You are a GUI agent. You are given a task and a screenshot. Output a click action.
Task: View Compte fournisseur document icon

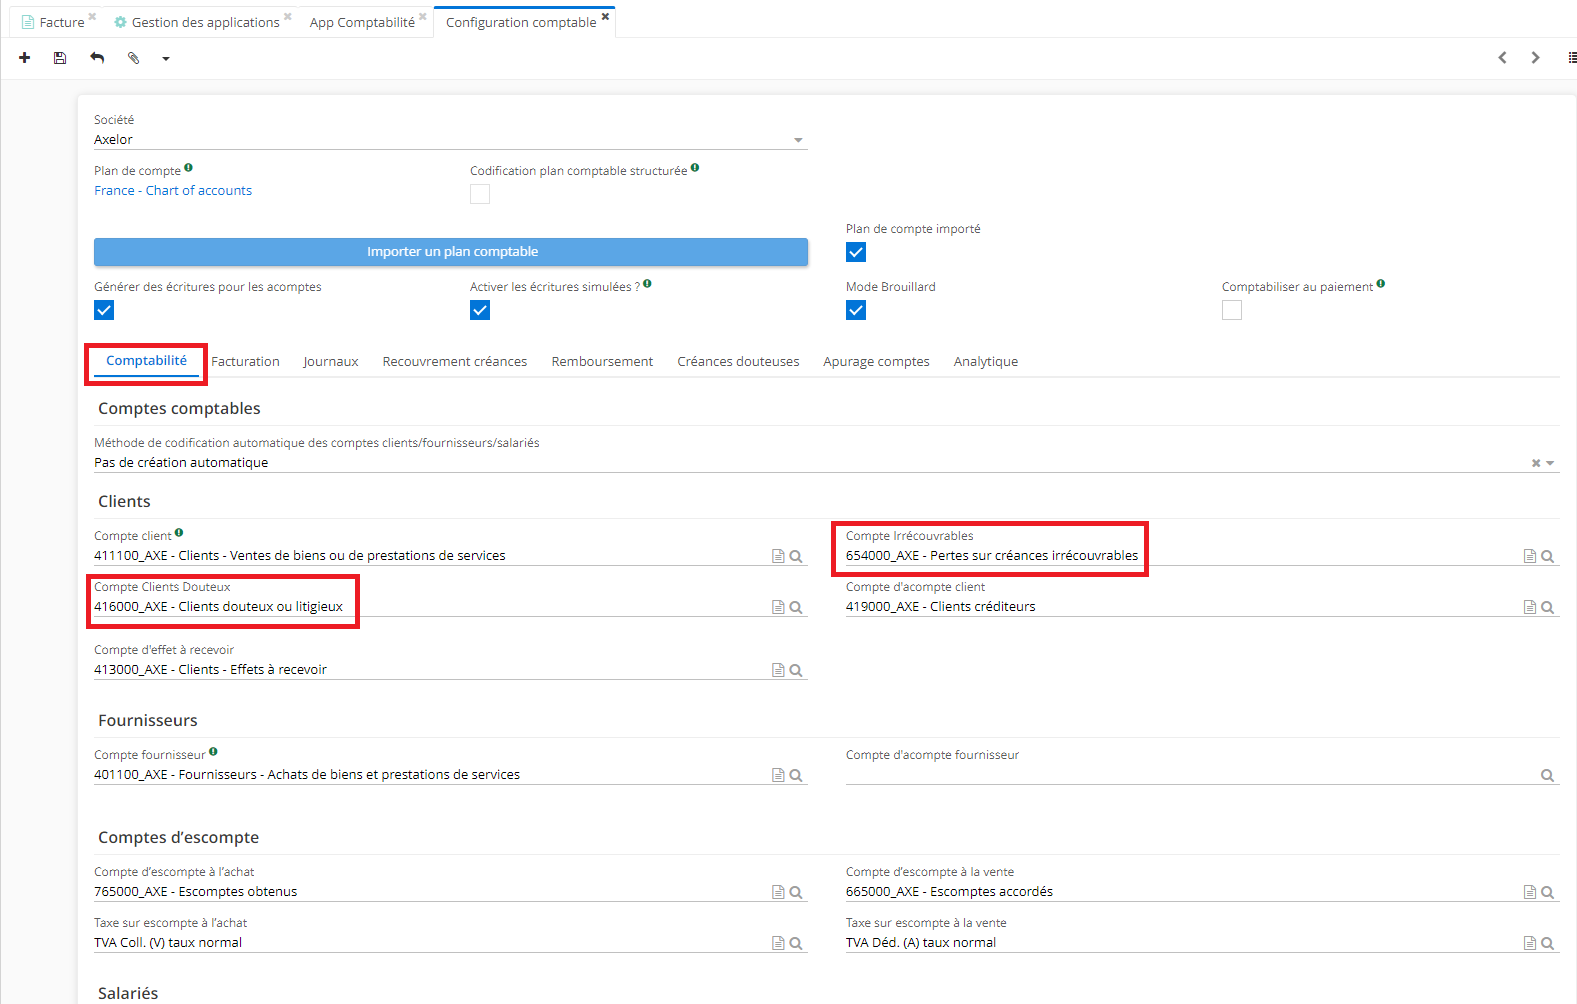[778, 775]
